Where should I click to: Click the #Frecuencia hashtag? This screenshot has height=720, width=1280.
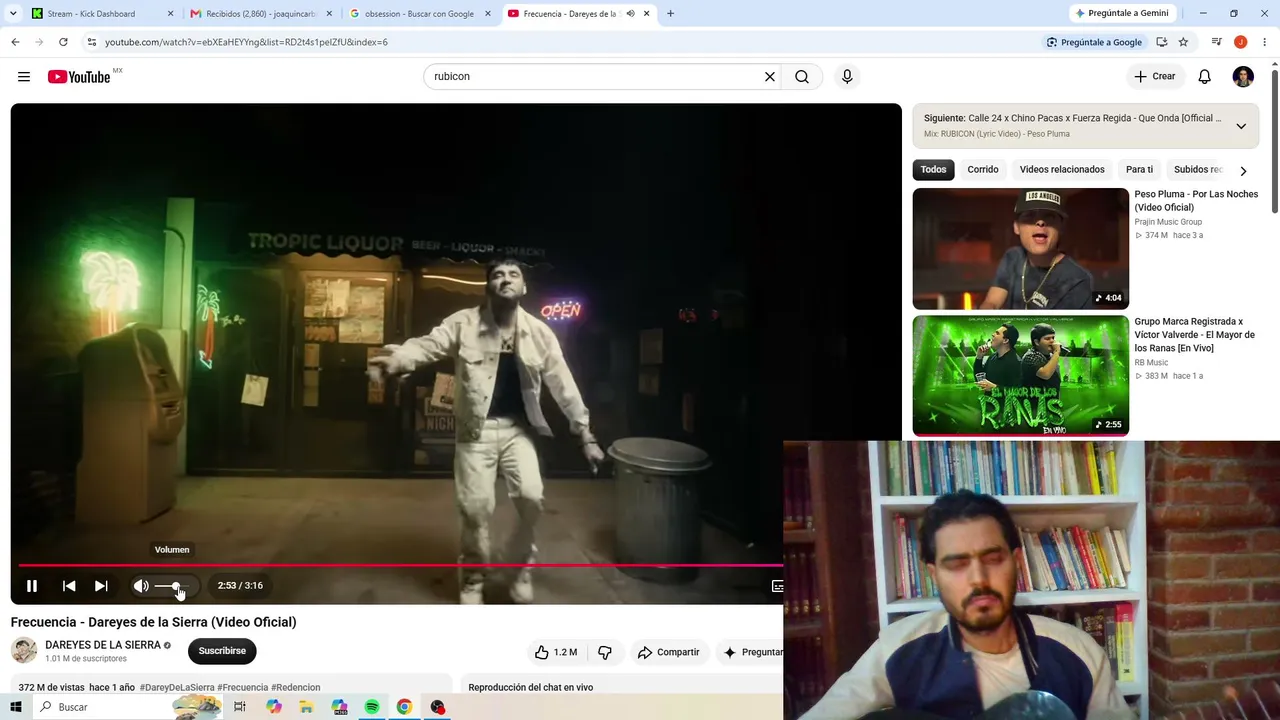point(243,688)
